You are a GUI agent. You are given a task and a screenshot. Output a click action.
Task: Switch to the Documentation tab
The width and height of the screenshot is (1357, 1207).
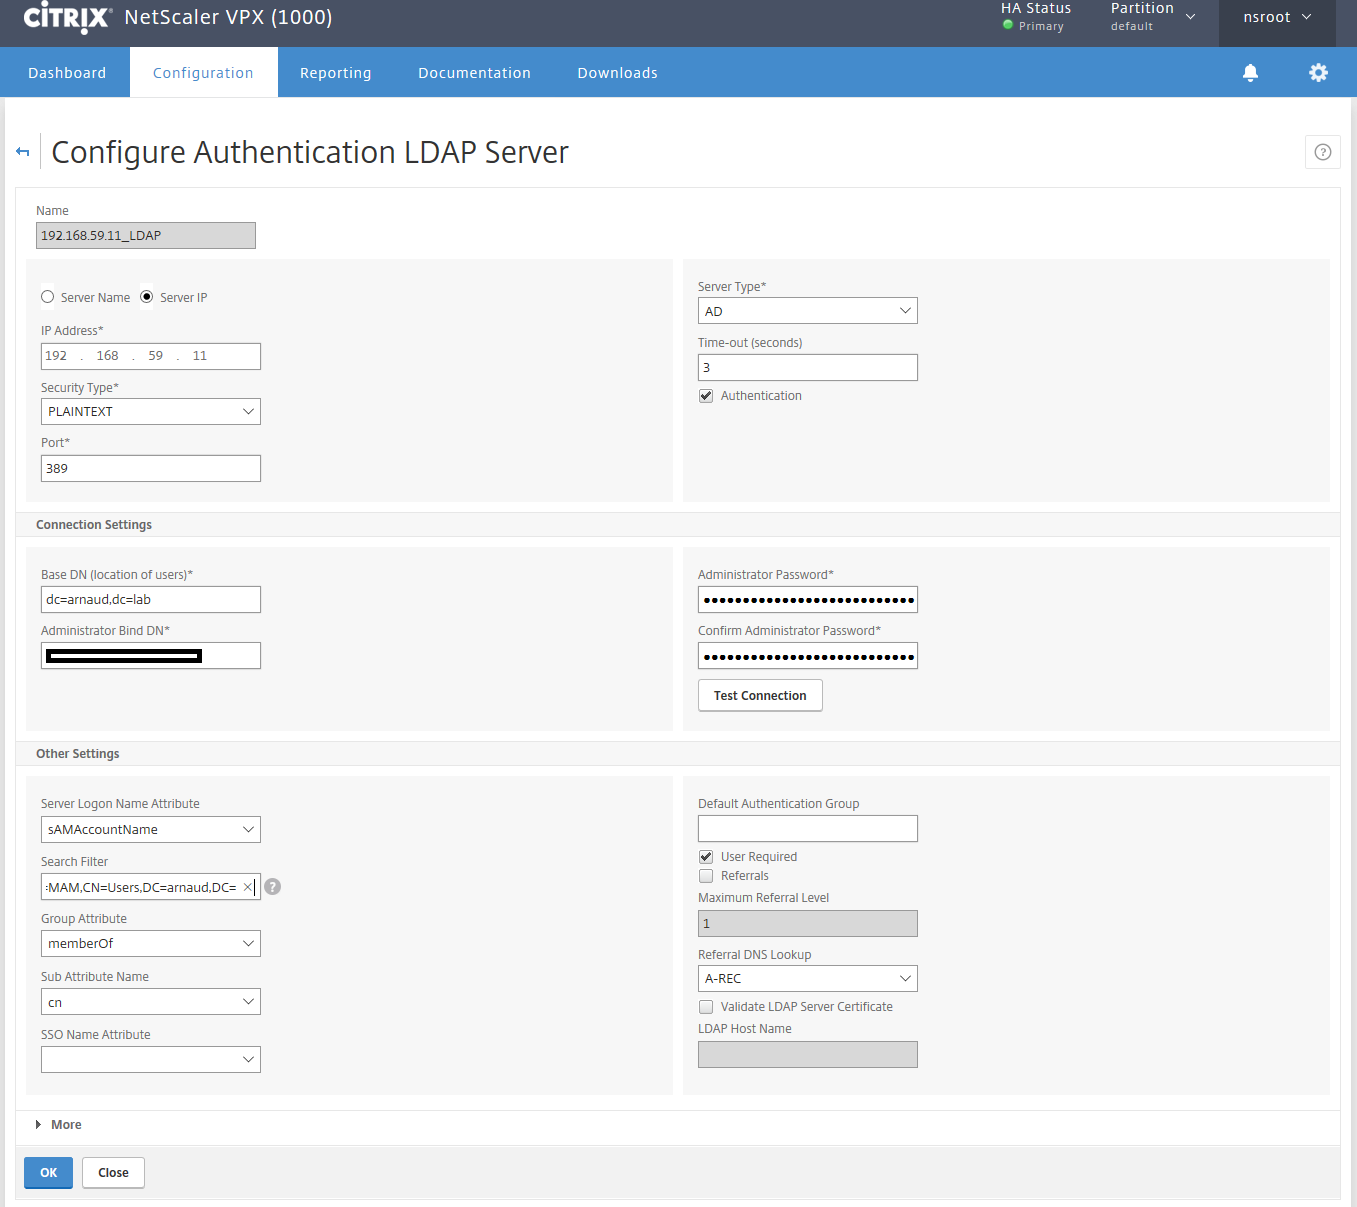pyautogui.click(x=474, y=73)
